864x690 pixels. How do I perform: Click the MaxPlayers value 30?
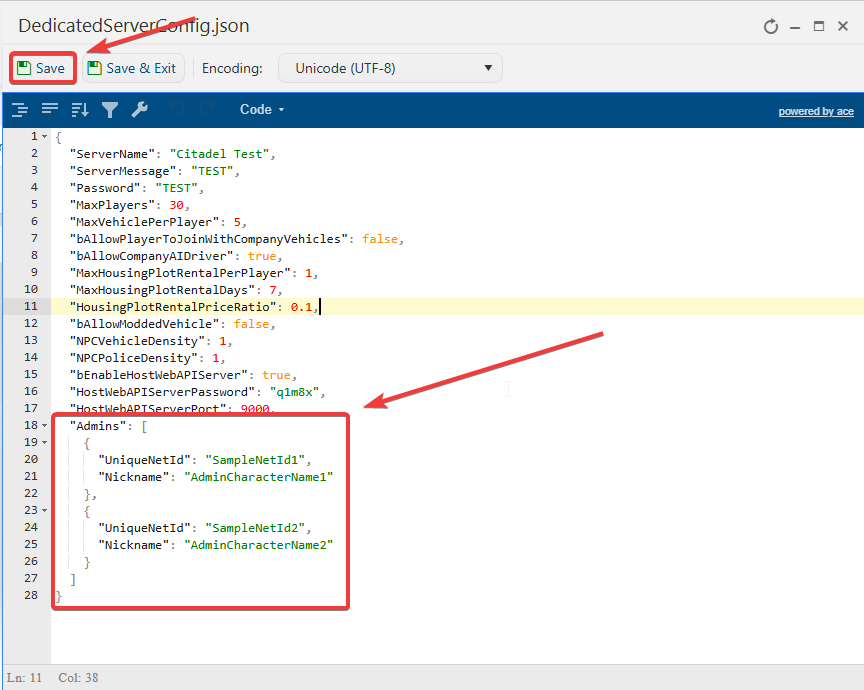176,205
